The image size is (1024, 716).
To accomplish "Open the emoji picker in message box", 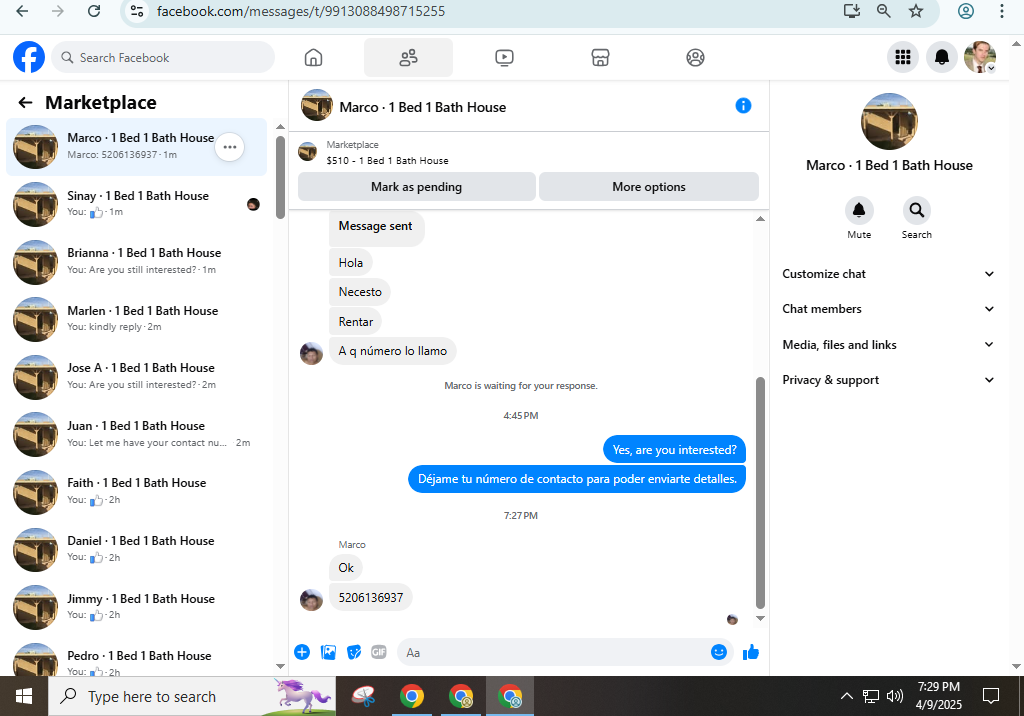I will click(718, 652).
